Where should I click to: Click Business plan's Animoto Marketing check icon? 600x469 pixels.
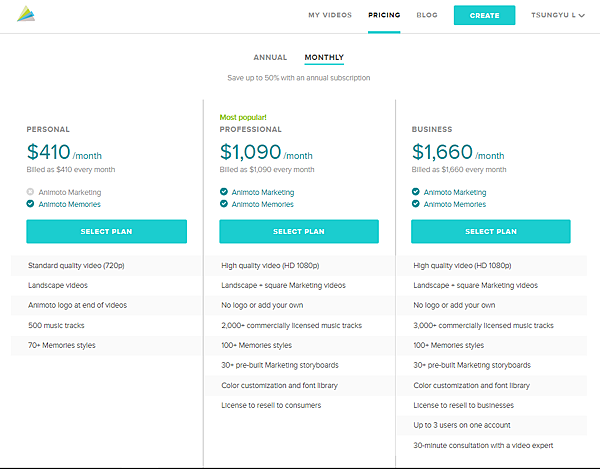pos(416,192)
